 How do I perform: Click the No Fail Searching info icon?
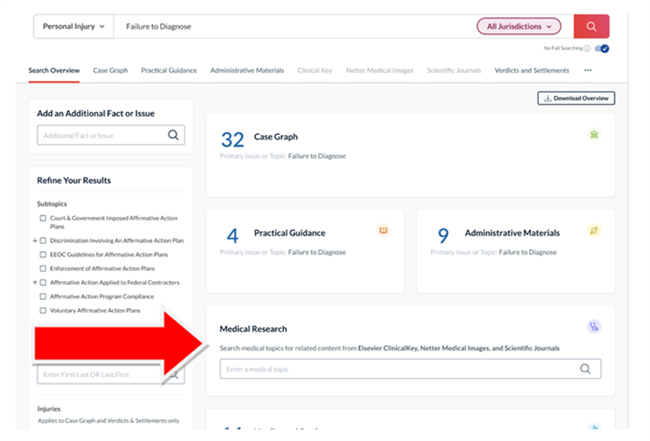coord(587,48)
